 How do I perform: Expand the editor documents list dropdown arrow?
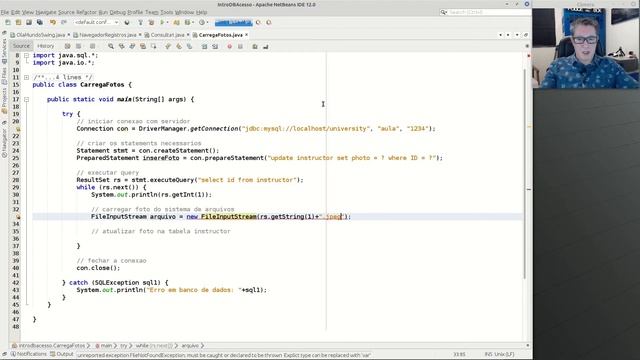coord(517,35)
